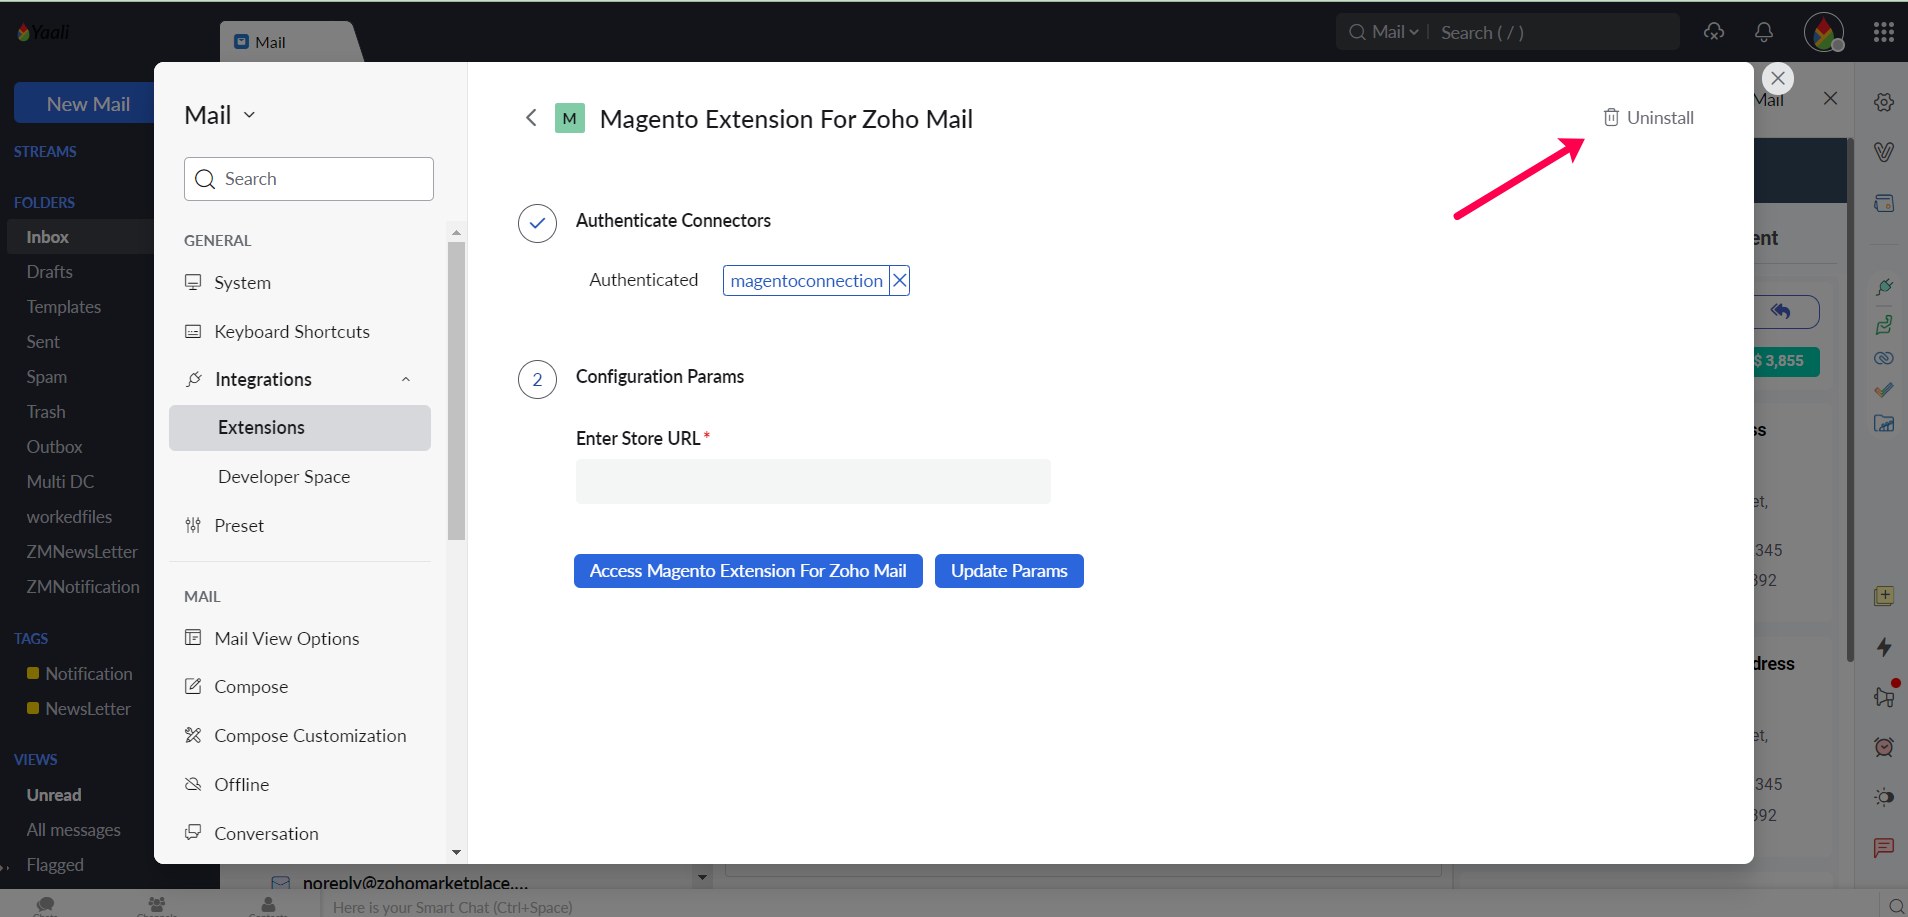Click Access Magento Extension For Zoho Mail
This screenshot has width=1908, height=917.
[747, 571]
